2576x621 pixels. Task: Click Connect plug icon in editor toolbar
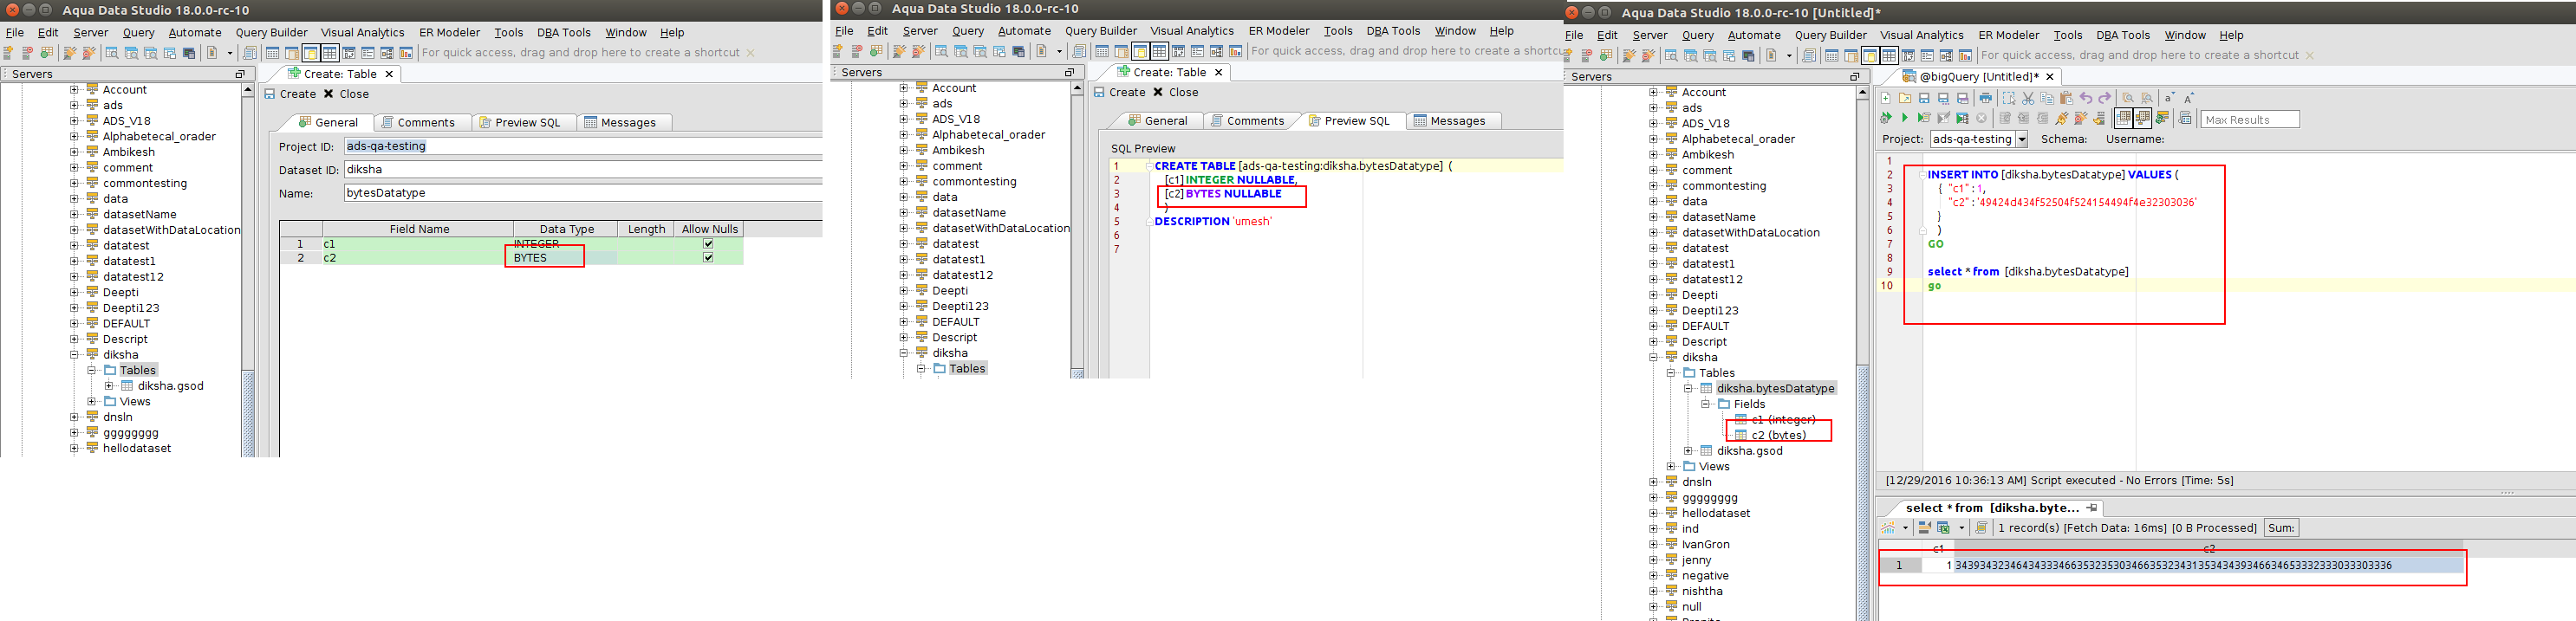tap(2062, 117)
